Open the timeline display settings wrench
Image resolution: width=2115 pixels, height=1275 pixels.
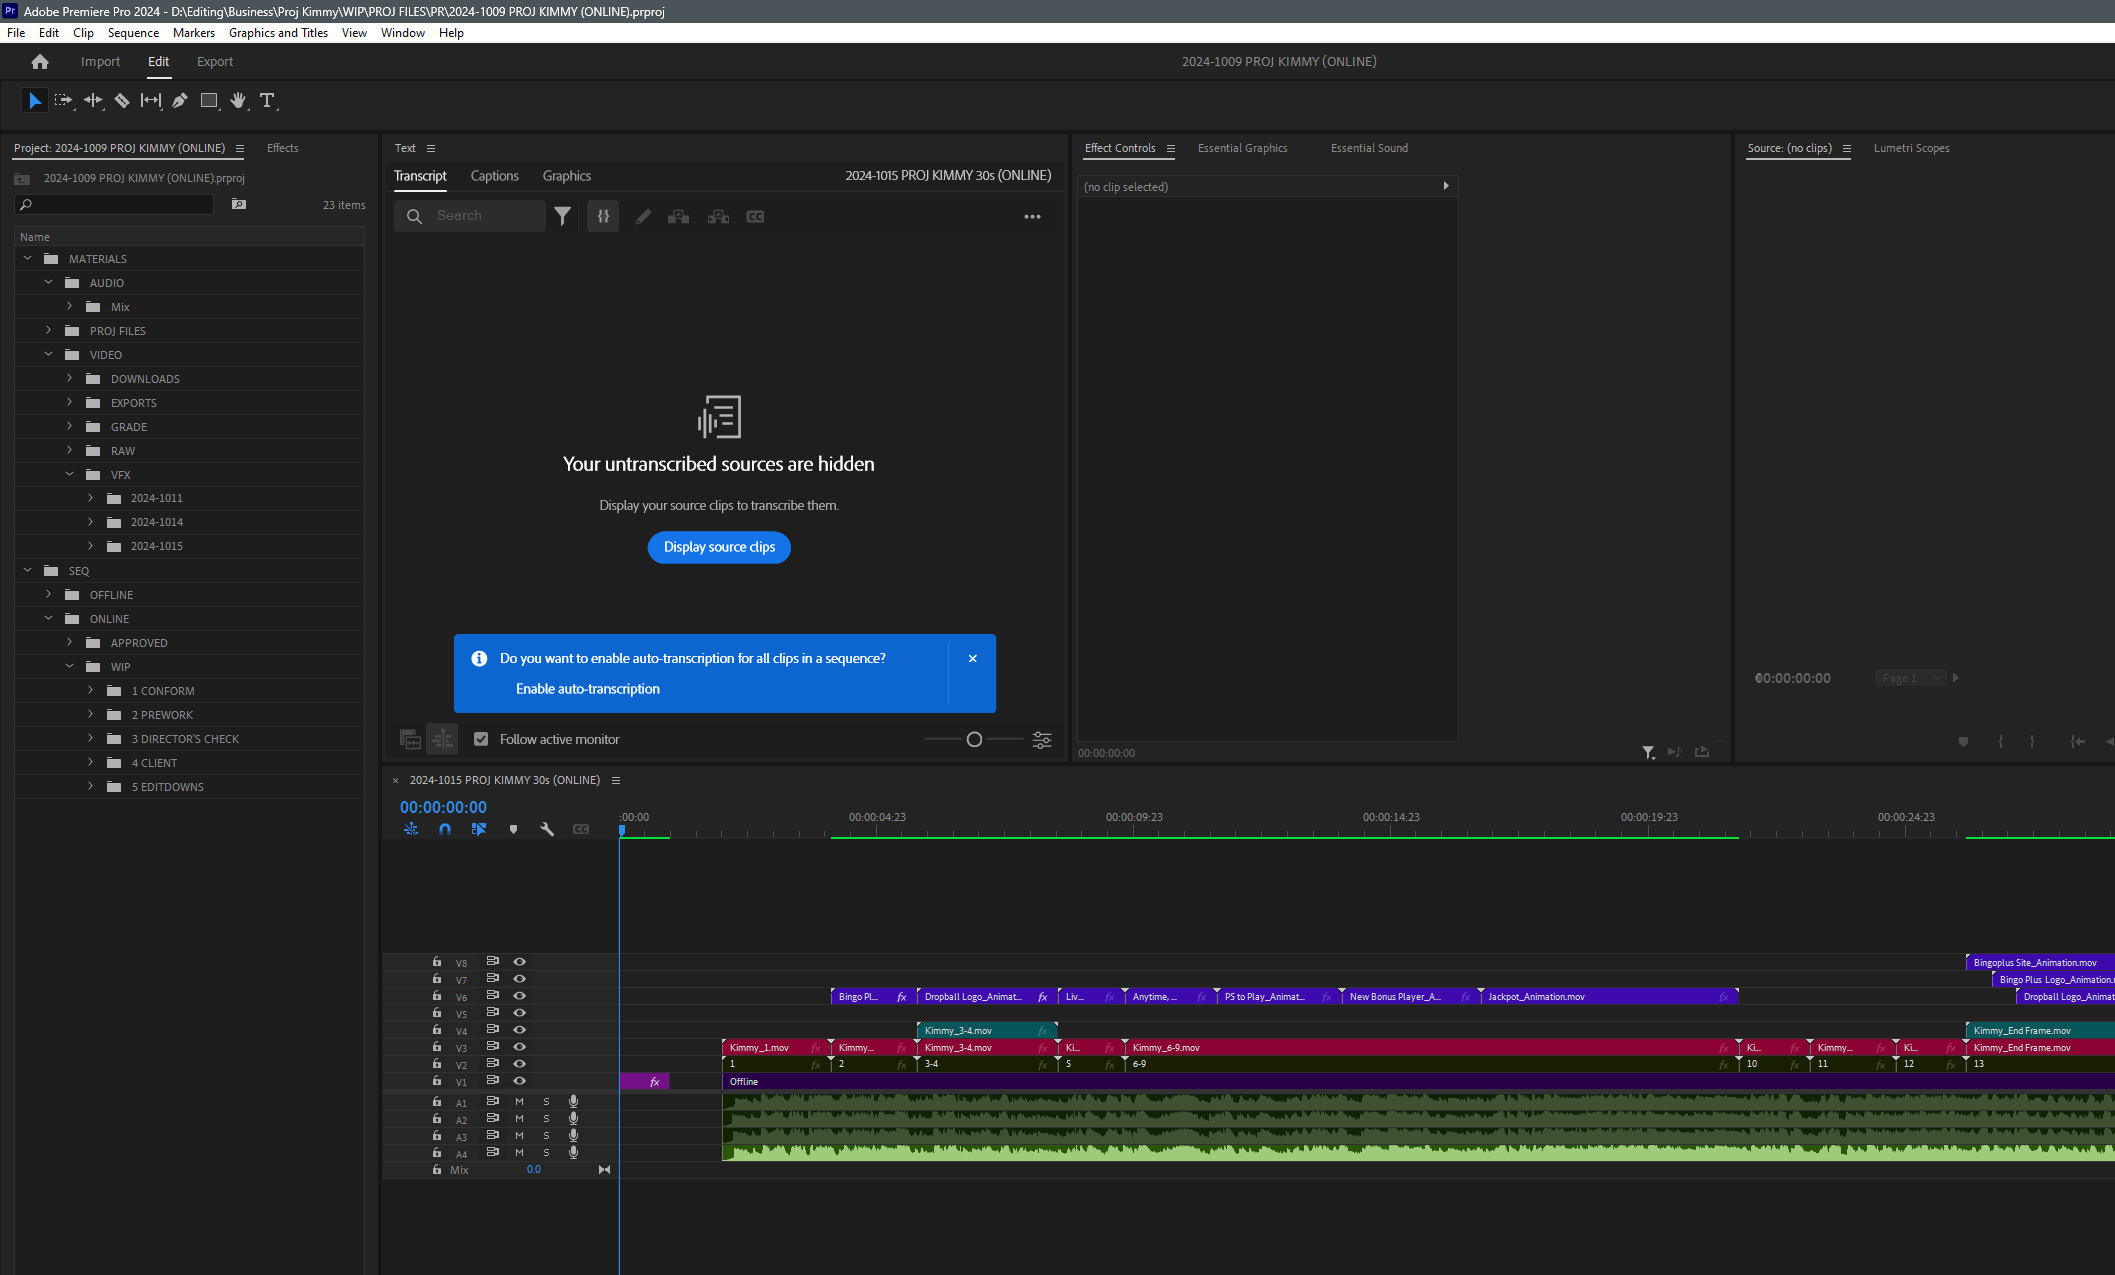pos(547,829)
